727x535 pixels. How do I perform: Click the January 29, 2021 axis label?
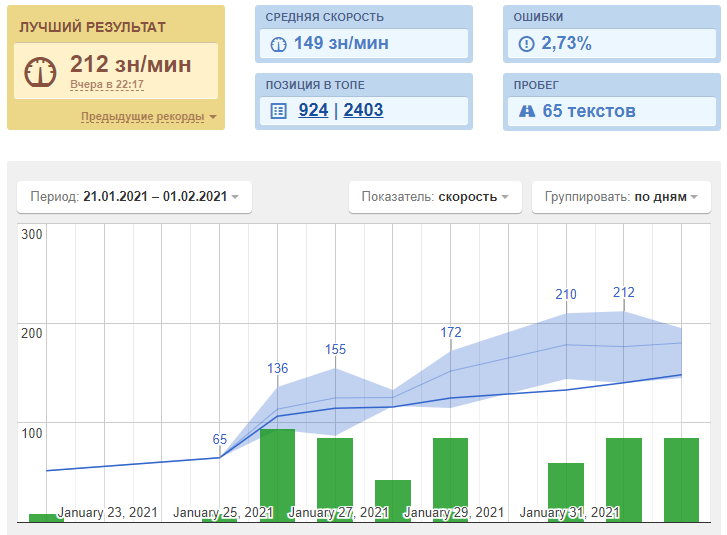coord(454,512)
